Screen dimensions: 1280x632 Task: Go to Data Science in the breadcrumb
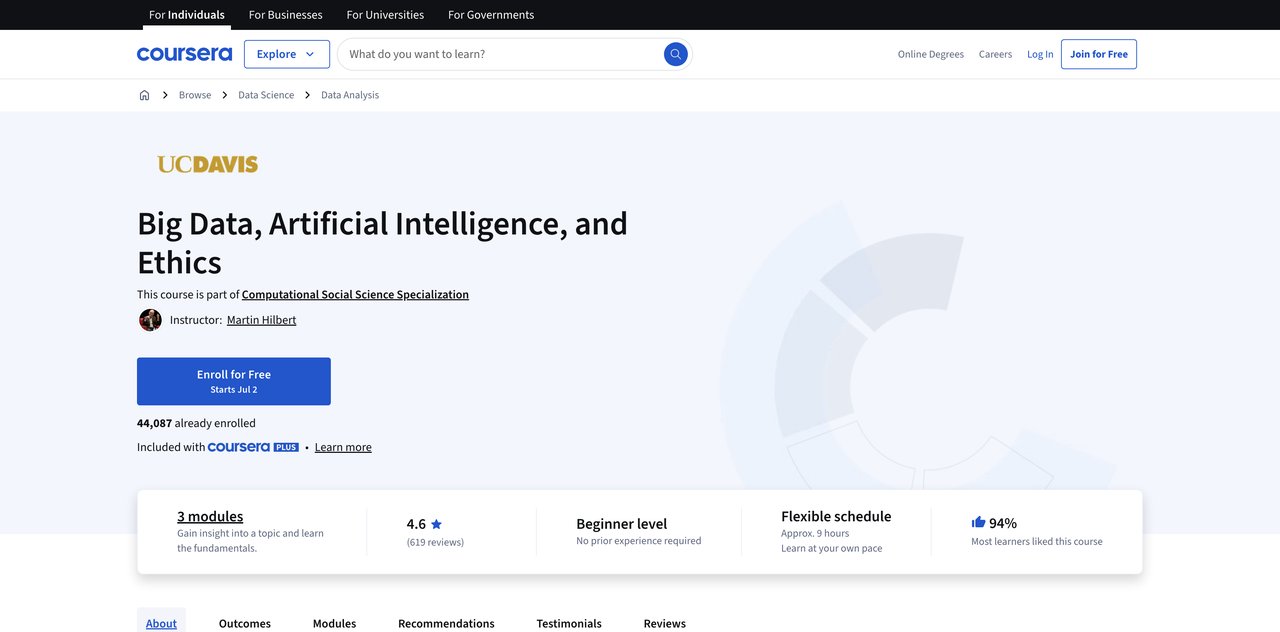click(266, 95)
